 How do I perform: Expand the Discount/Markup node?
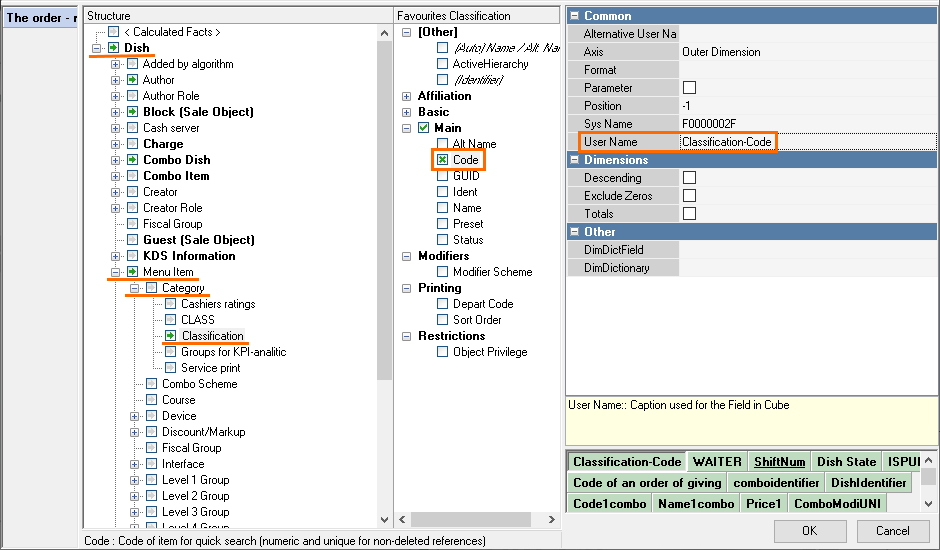(x=134, y=432)
